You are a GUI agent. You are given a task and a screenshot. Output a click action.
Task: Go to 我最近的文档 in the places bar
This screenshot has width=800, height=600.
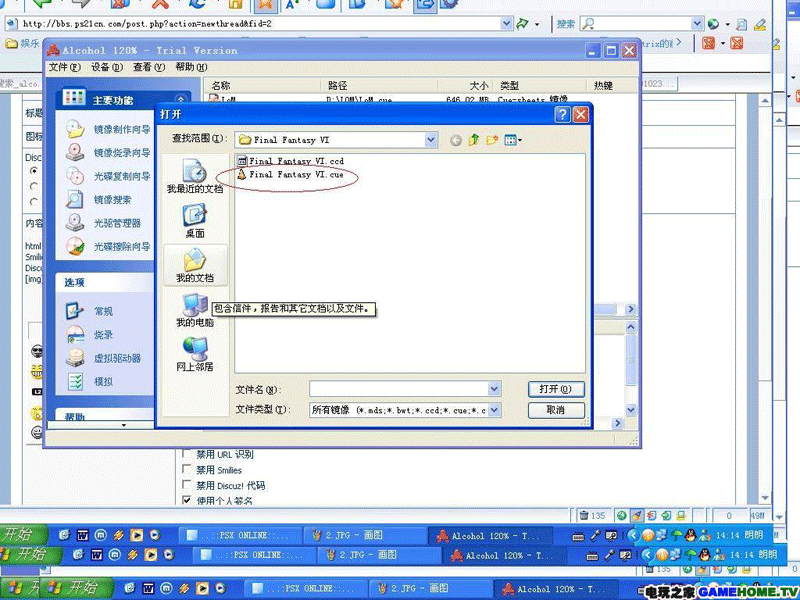[x=194, y=176]
